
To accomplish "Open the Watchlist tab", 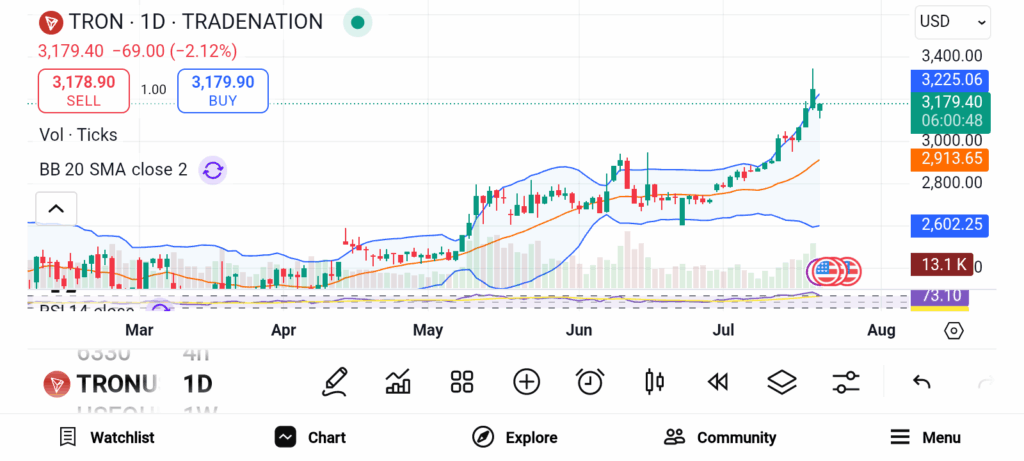I will tap(106, 437).
